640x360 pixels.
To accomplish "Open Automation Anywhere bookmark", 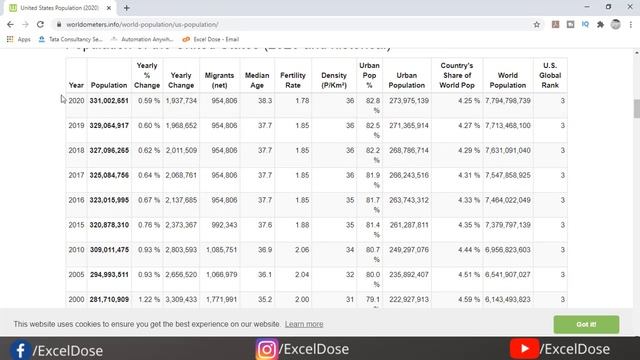I will pyautogui.click(x=142, y=39).
